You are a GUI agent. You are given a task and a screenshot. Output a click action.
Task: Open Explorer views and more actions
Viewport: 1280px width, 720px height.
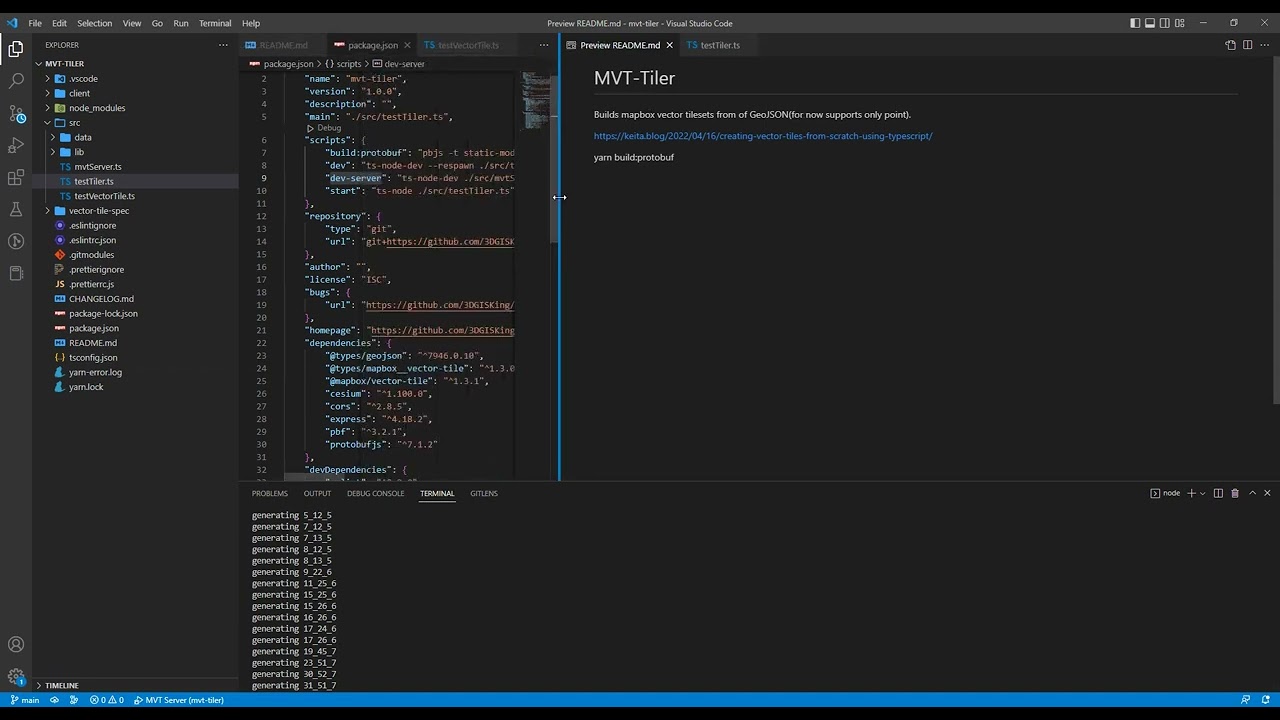coord(223,45)
